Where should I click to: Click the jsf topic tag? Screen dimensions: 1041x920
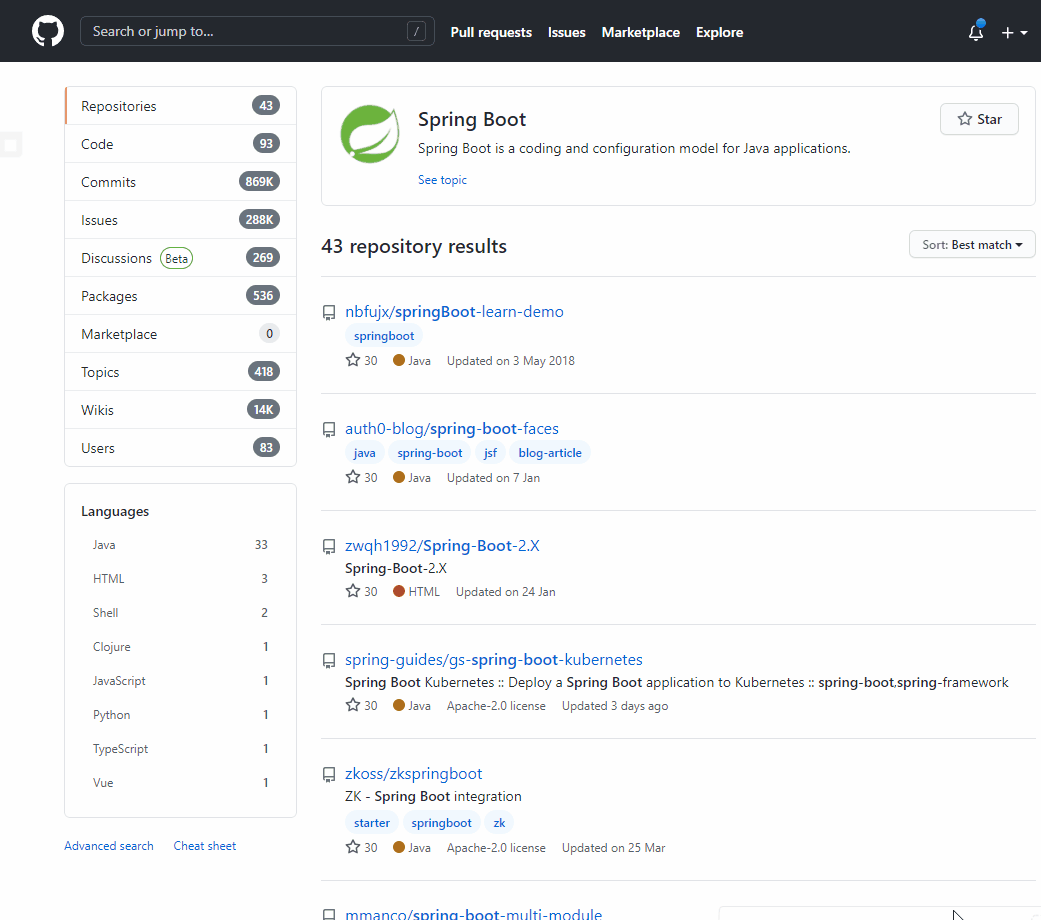click(491, 453)
